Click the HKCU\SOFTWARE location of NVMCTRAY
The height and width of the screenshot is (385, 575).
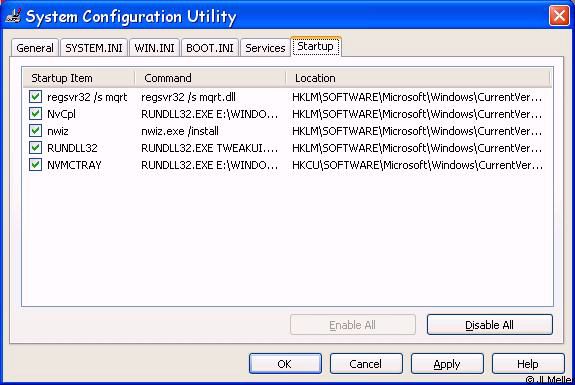[x=417, y=165]
